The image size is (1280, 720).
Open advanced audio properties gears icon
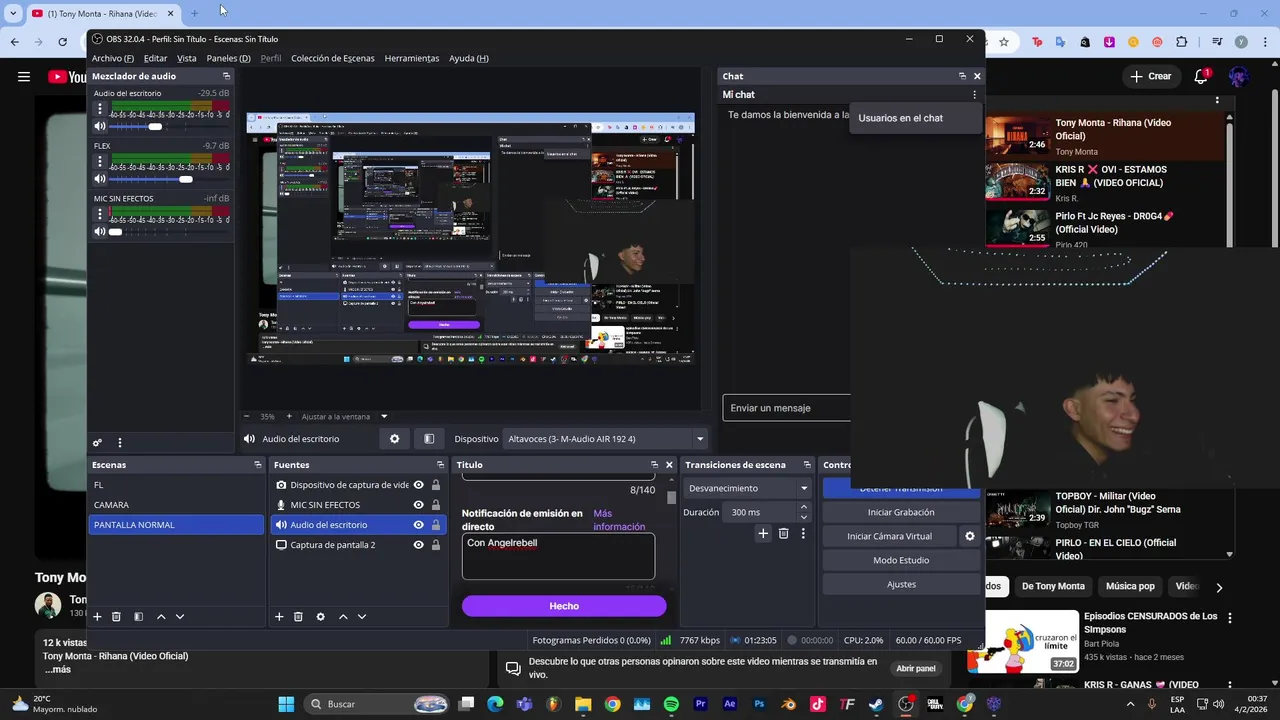click(97, 443)
